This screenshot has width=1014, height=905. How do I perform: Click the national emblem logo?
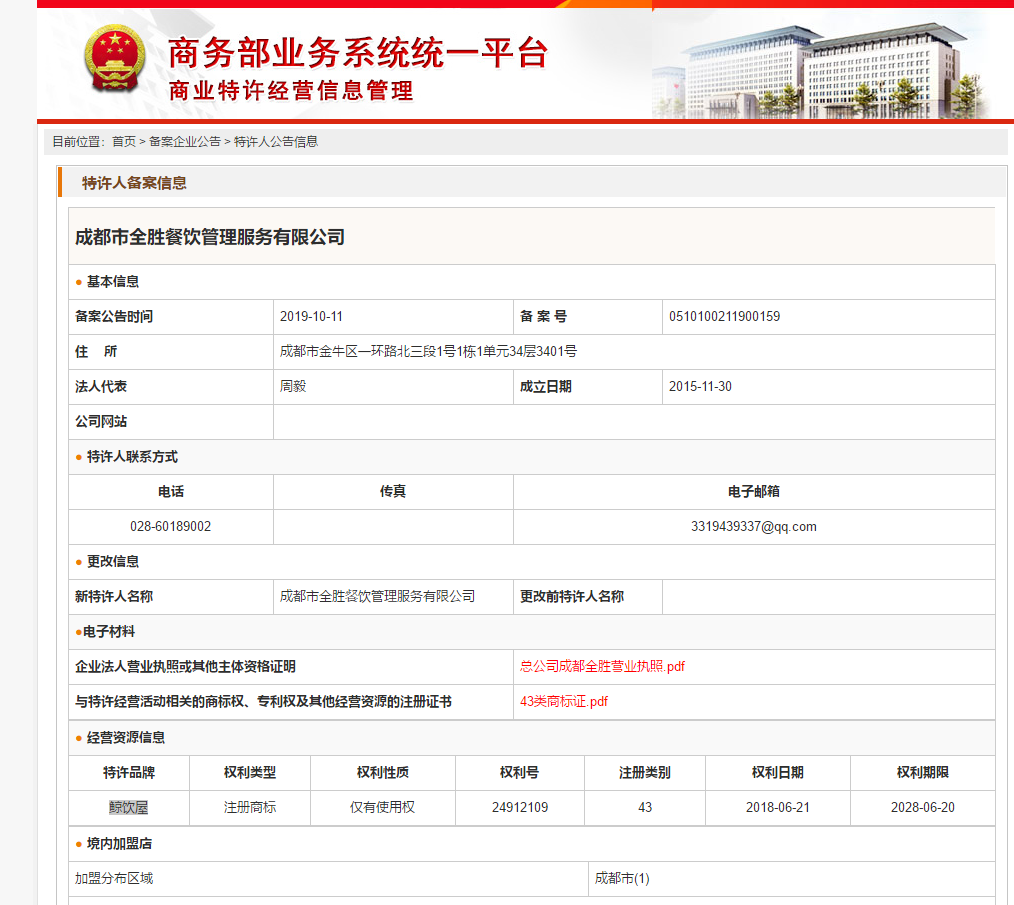115,58
